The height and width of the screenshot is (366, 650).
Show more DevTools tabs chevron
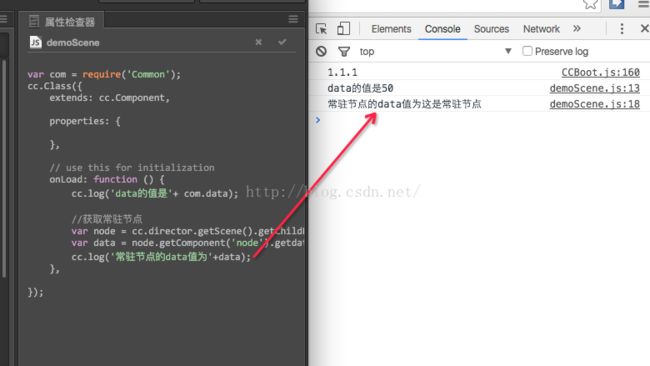[x=577, y=29]
